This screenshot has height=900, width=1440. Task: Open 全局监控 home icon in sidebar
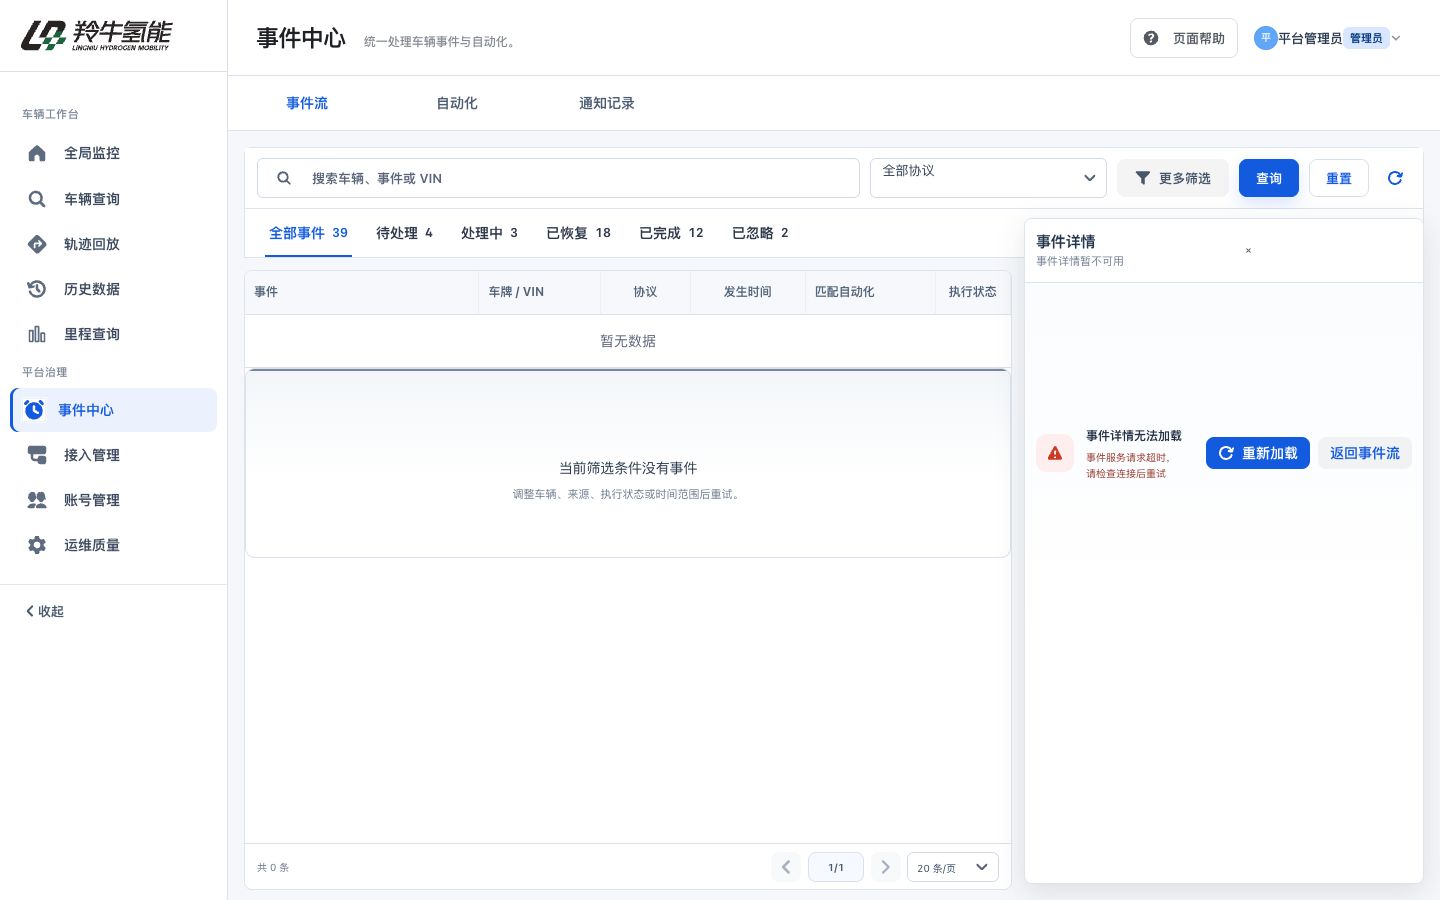(x=37, y=153)
